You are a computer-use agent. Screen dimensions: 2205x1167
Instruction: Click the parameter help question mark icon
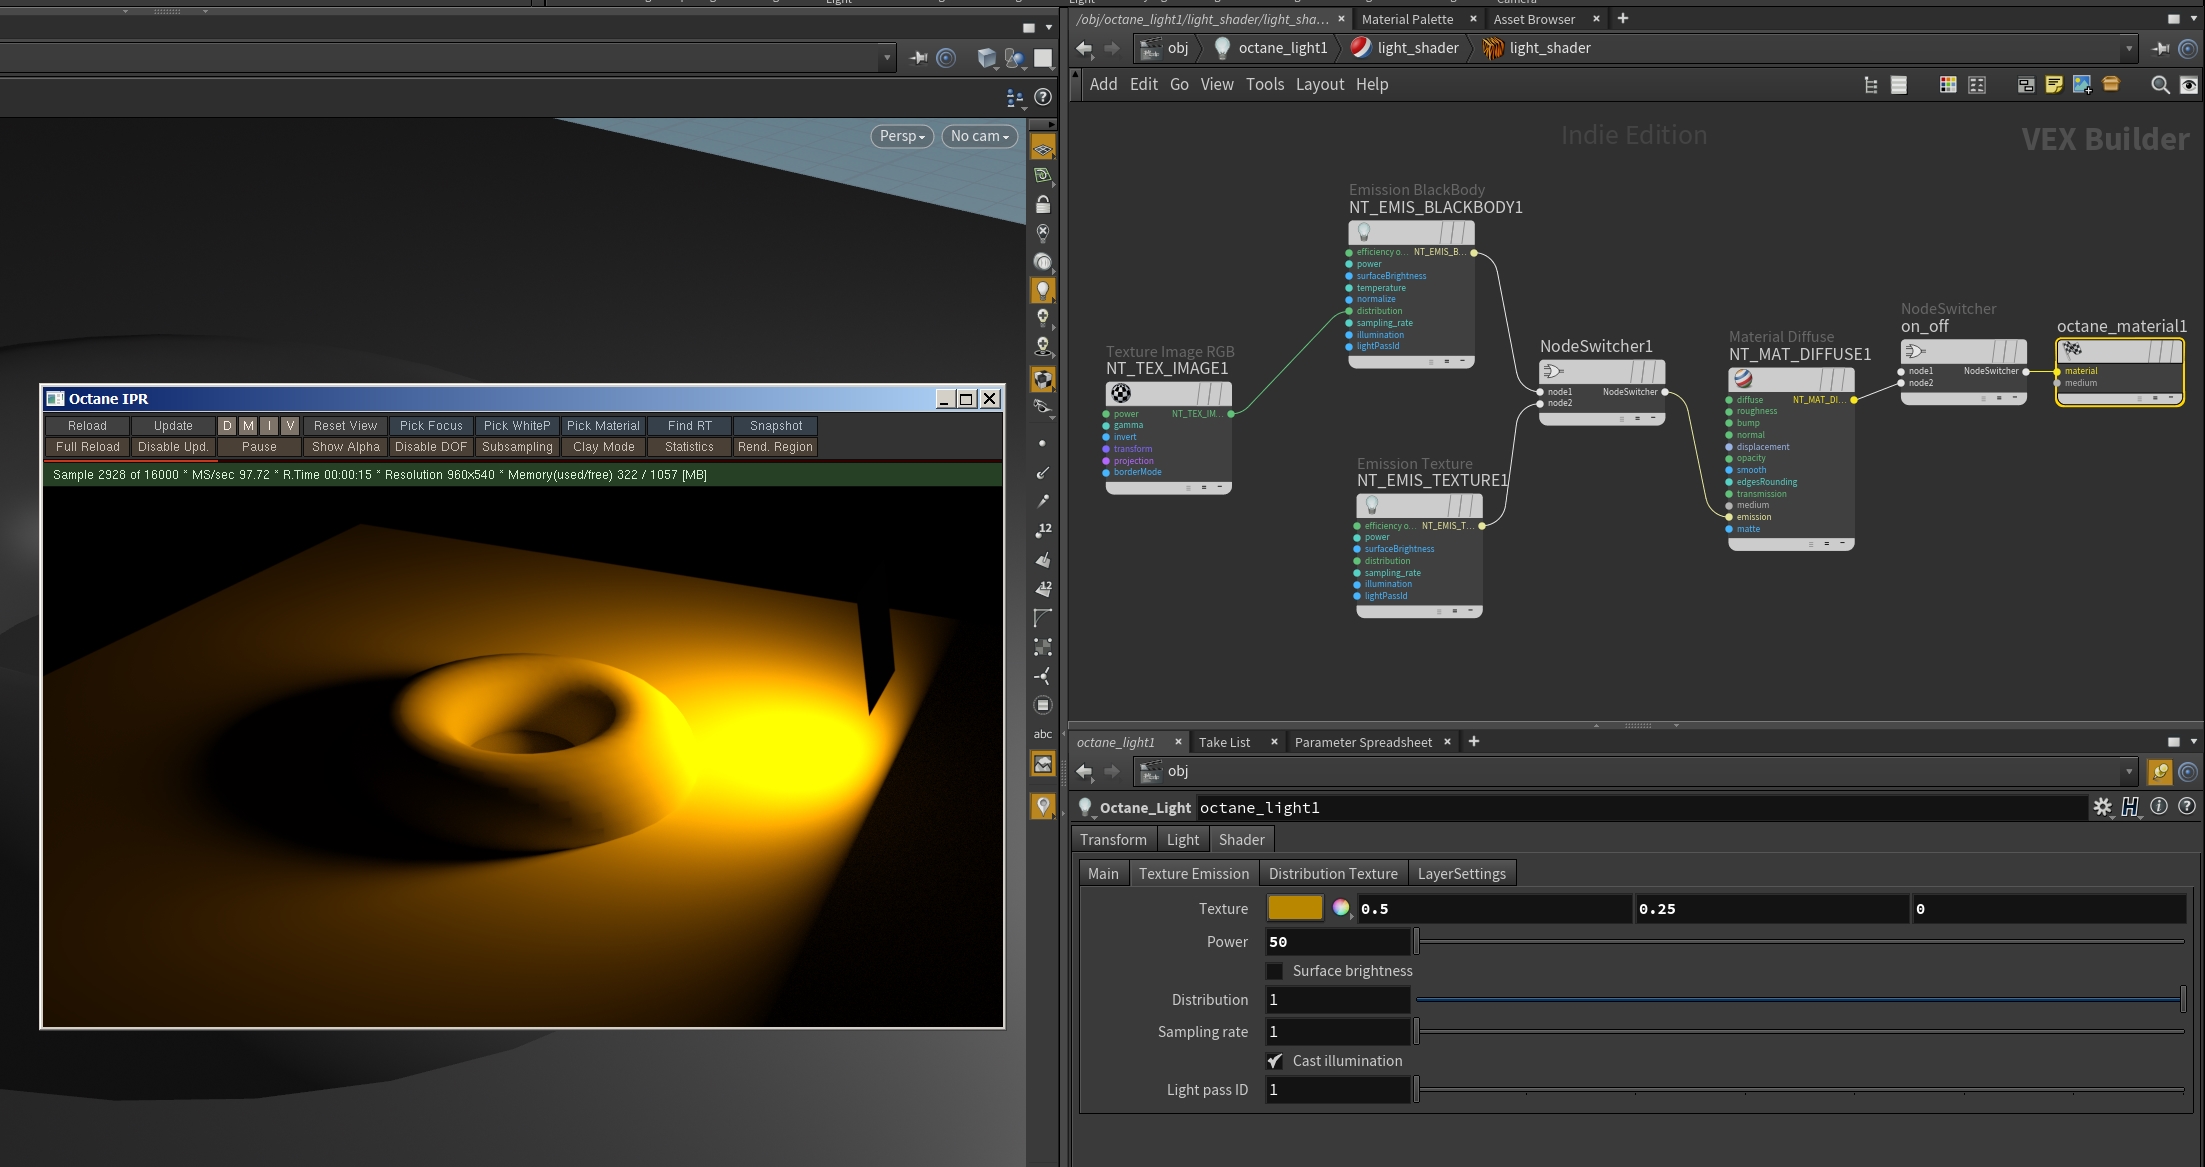click(x=2187, y=806)
